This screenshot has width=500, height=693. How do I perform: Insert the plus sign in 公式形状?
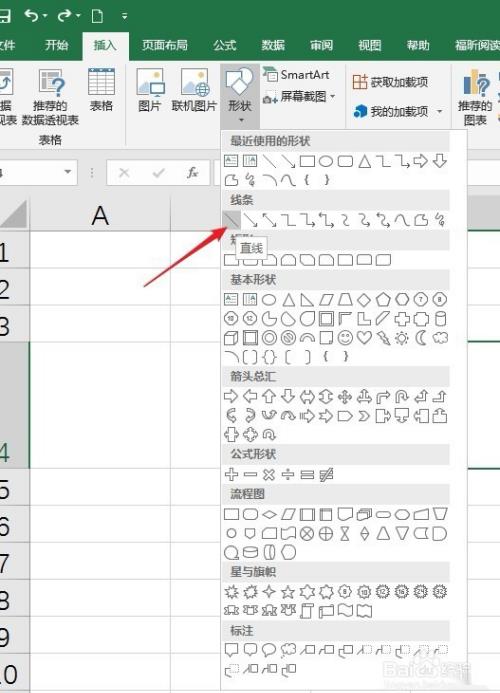[231, 475]
